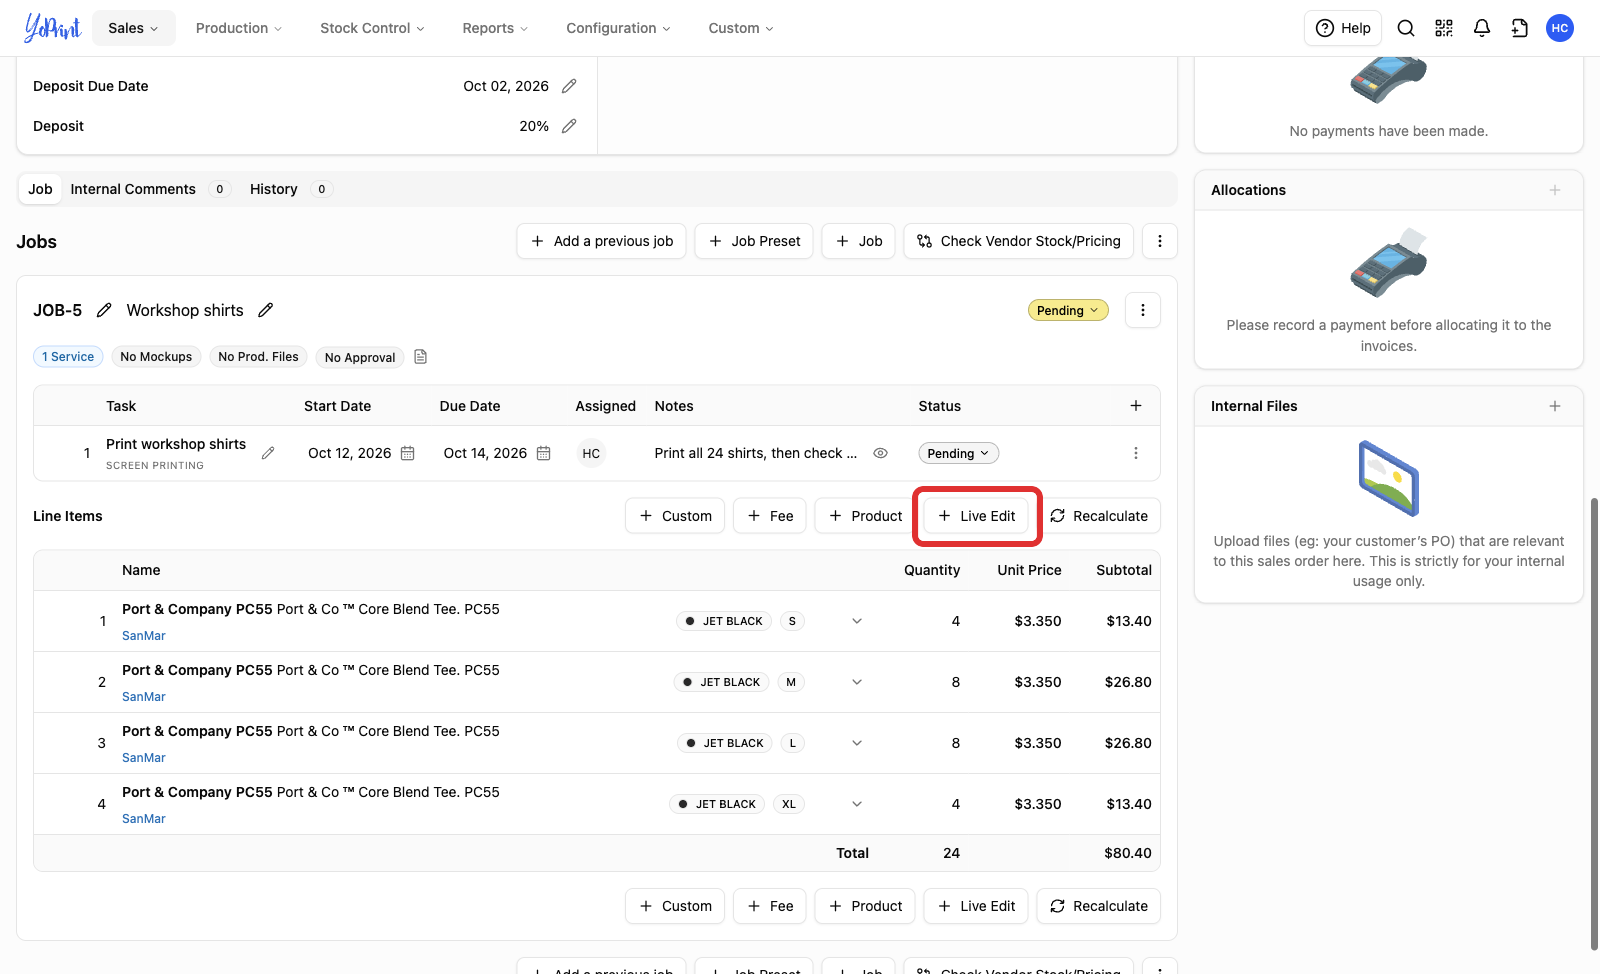Open the Stock Control menu

pyautogui.click(x=372, y=28)
